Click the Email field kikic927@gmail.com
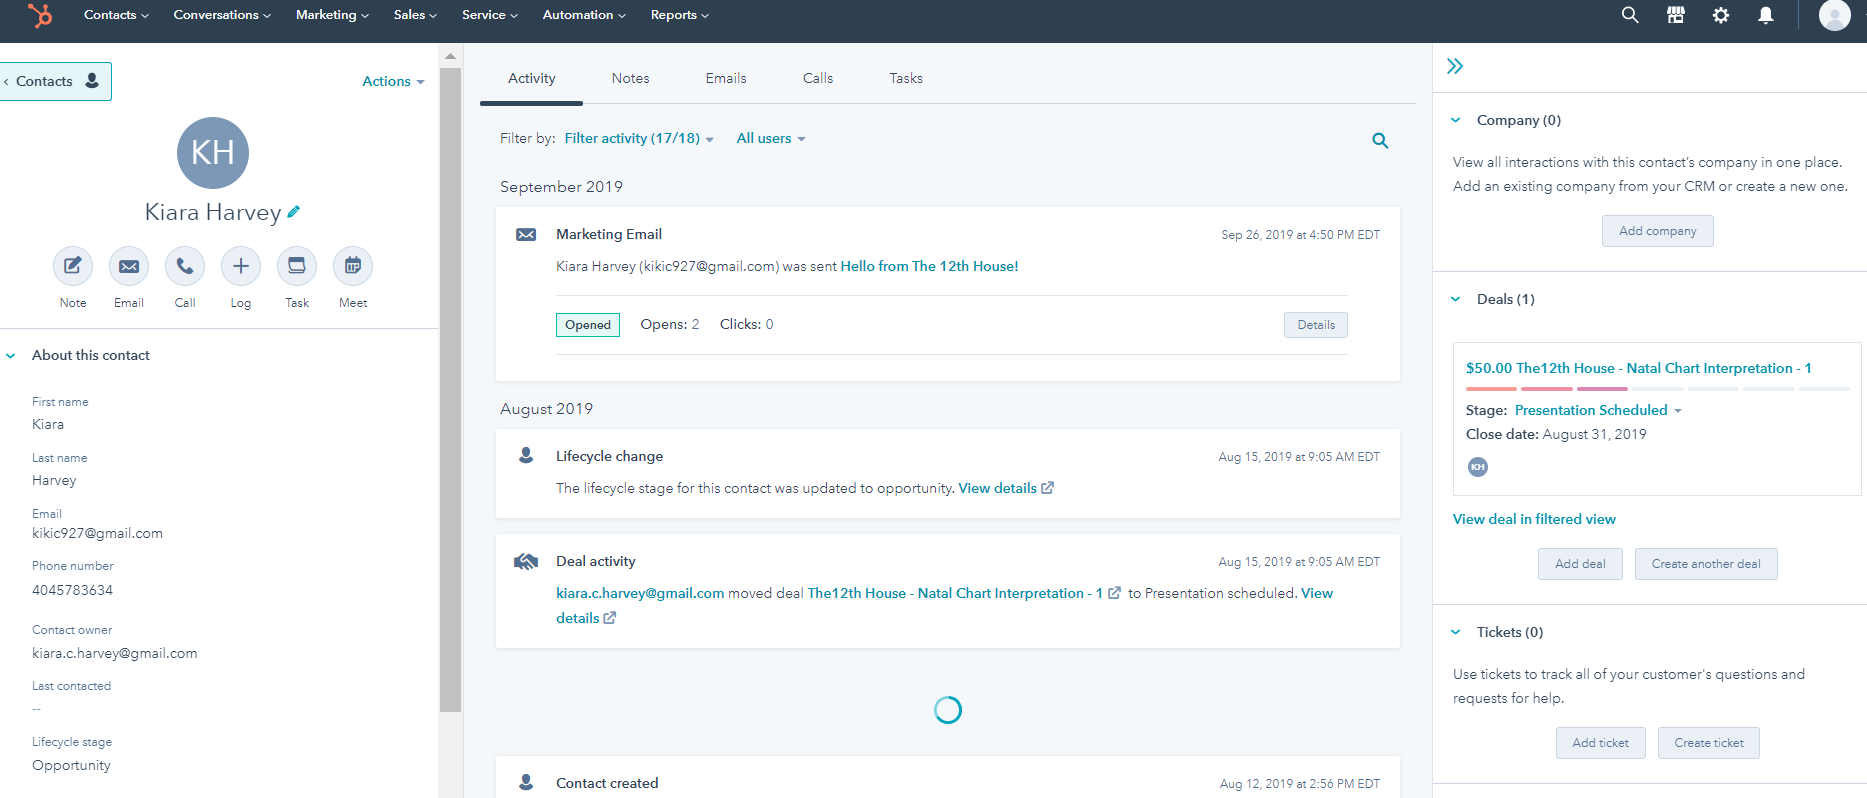 tap(97, 533)
